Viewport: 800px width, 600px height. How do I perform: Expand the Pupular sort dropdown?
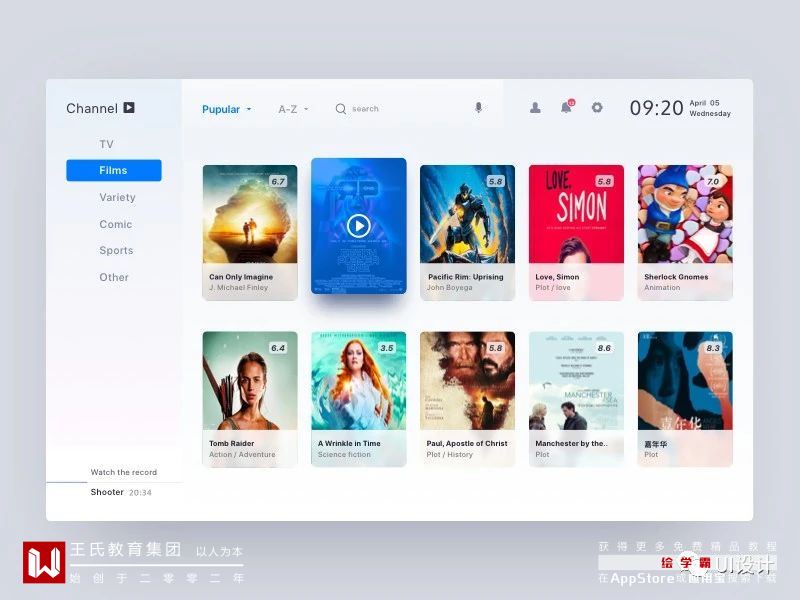point(227,109)
